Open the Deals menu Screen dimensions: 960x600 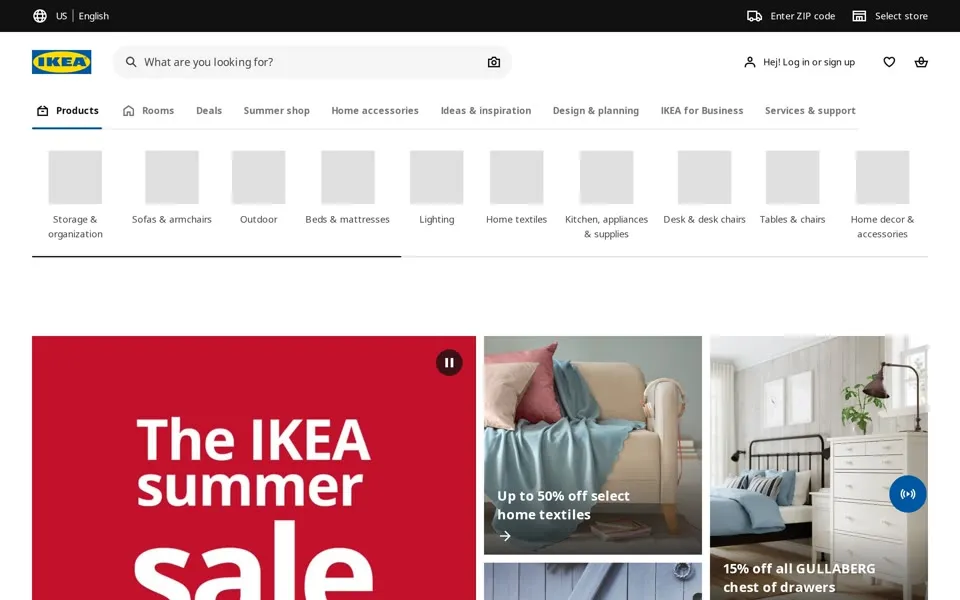tap(209, 111)
